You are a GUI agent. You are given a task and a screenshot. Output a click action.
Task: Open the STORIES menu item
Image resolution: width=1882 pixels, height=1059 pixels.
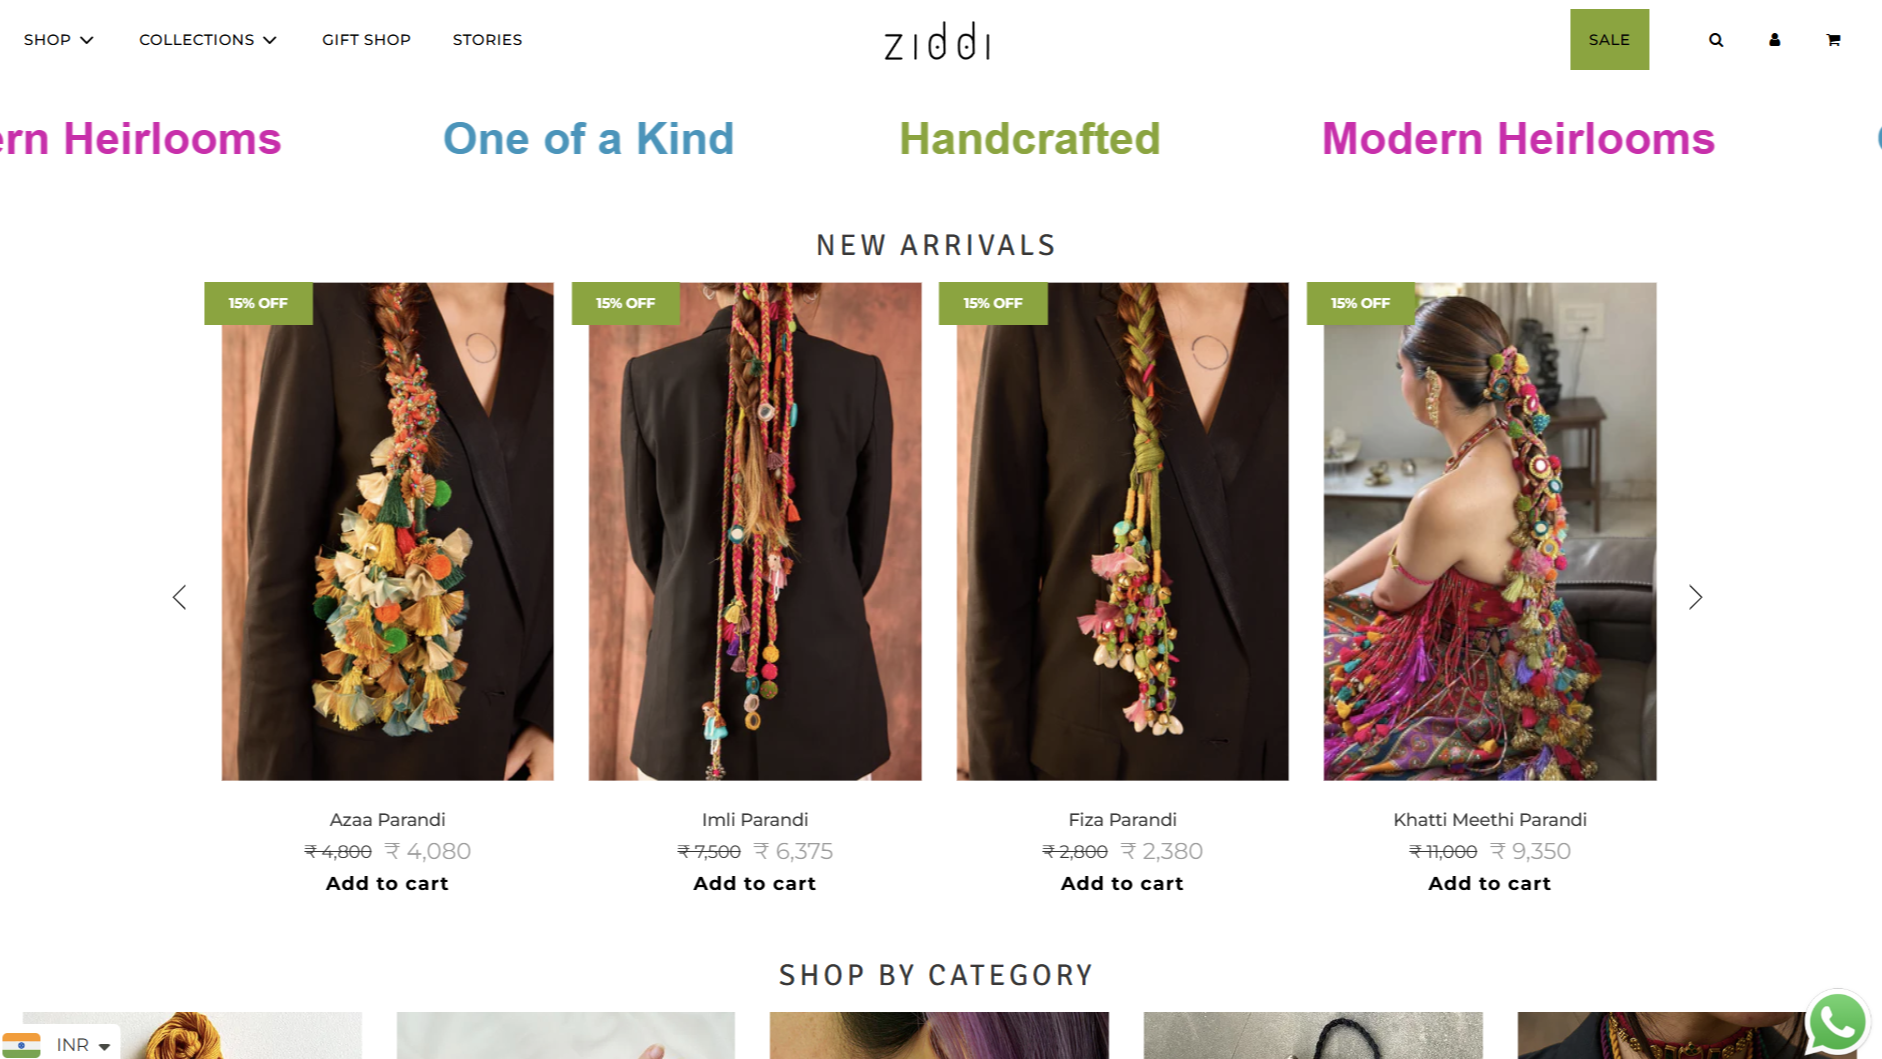[487, 40]
